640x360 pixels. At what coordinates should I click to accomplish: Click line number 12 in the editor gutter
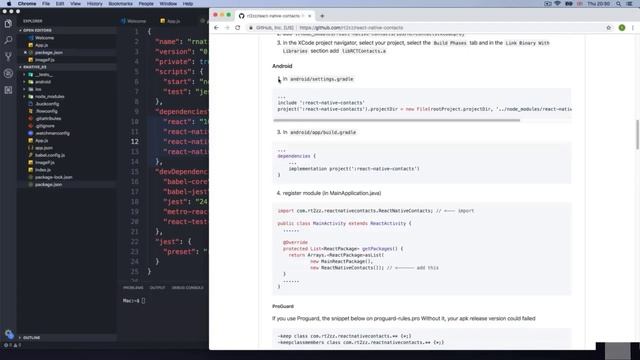[x=135, y=142]
